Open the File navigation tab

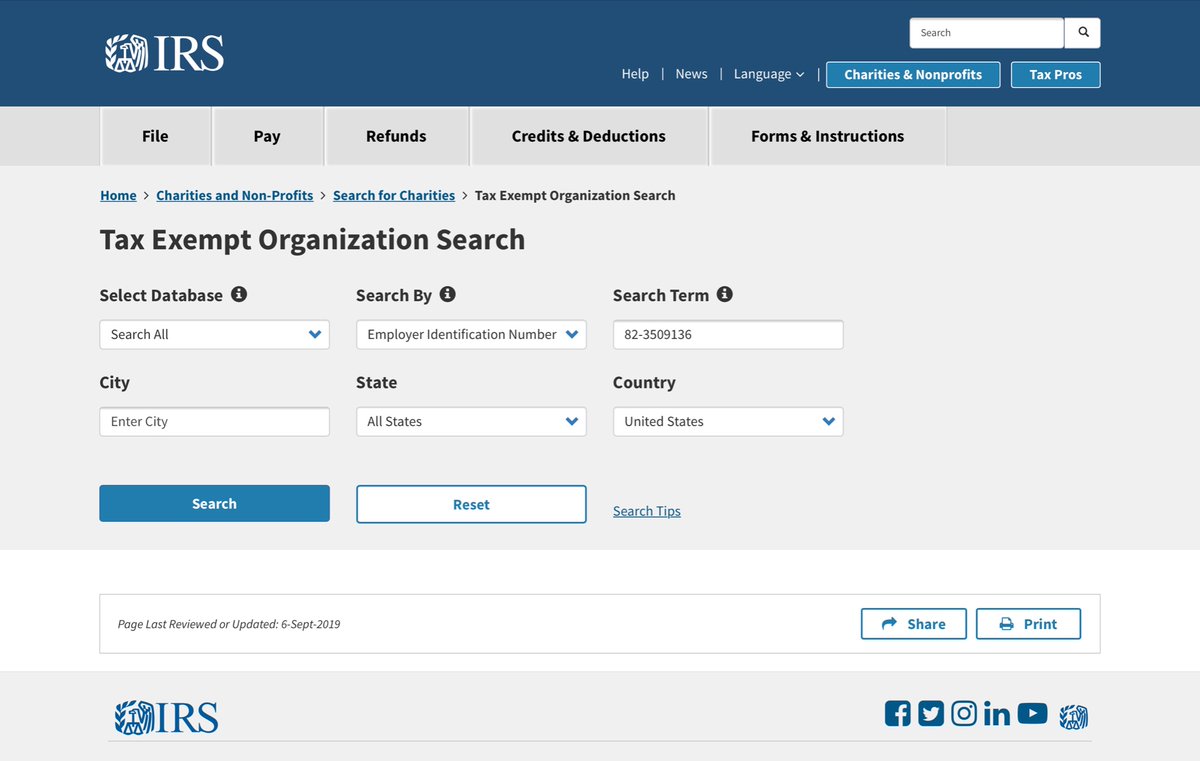[155, 136]
